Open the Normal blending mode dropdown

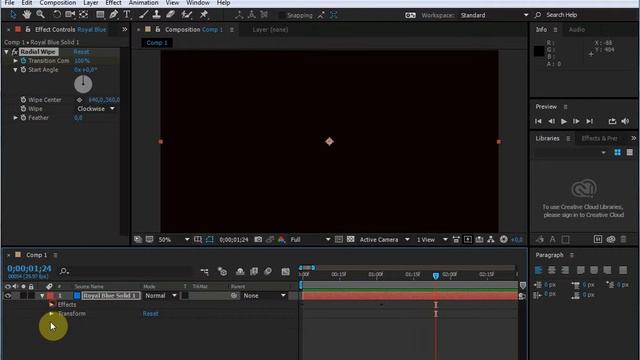(161, 296)
